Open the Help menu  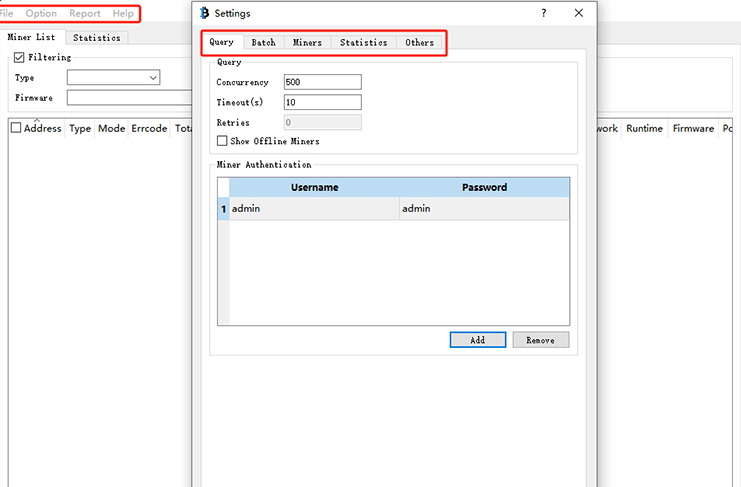pos(123,14)
